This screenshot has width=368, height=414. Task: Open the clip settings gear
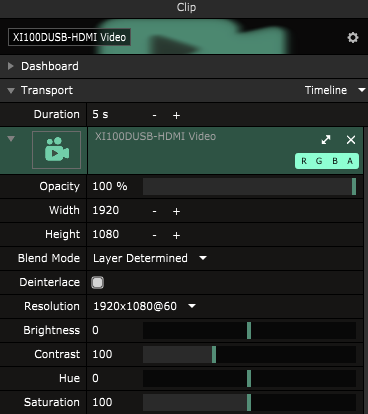coord(353,37)
